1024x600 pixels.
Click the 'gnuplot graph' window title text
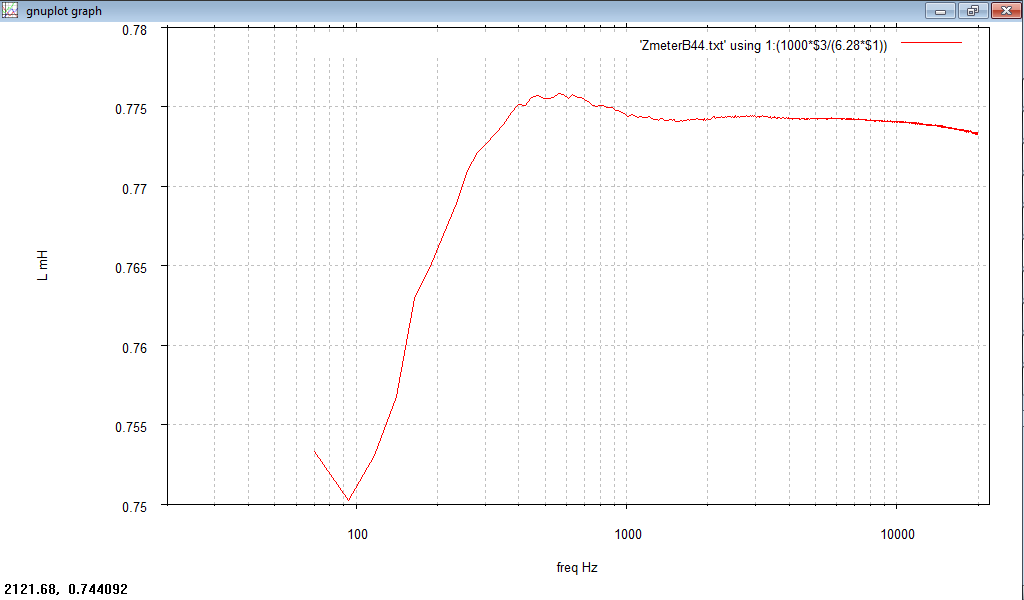tap(64, 11)
